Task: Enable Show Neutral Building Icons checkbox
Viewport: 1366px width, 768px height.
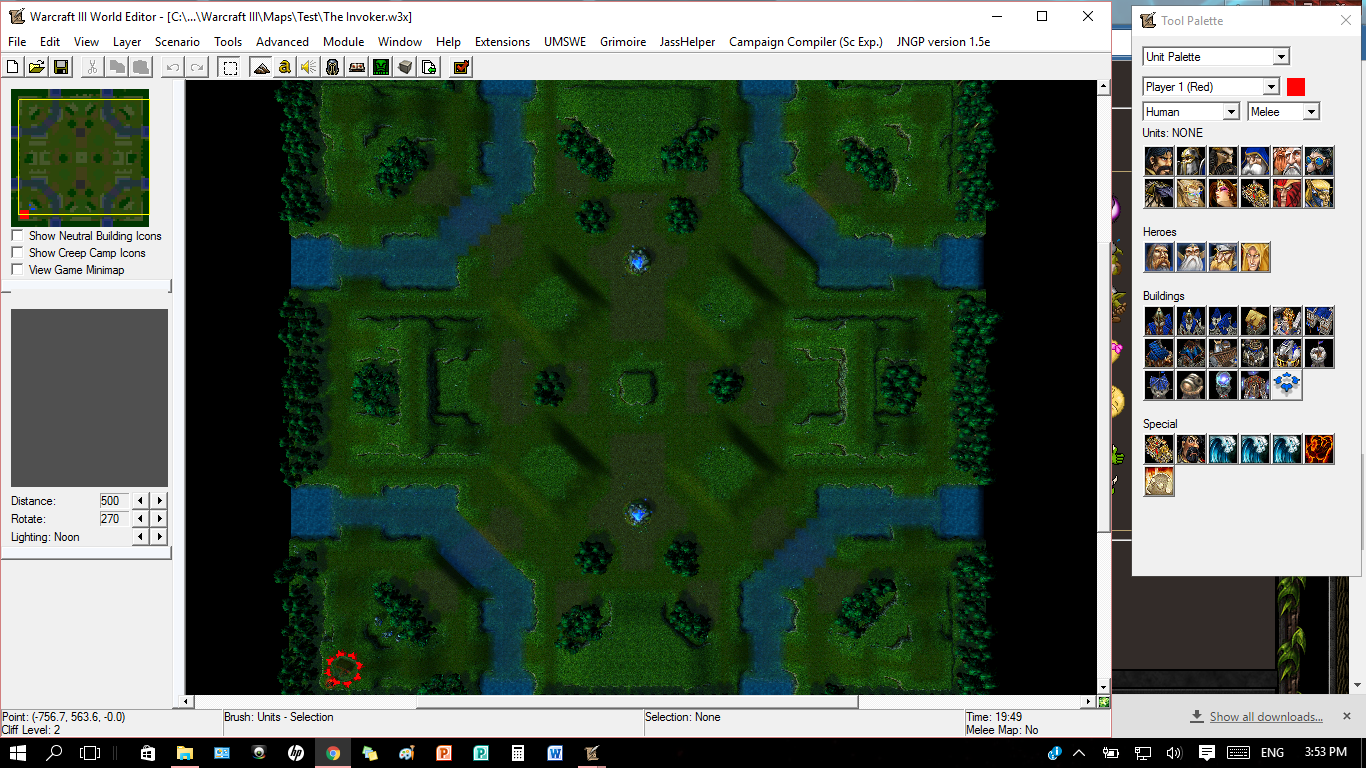Action: click(17, 236)
